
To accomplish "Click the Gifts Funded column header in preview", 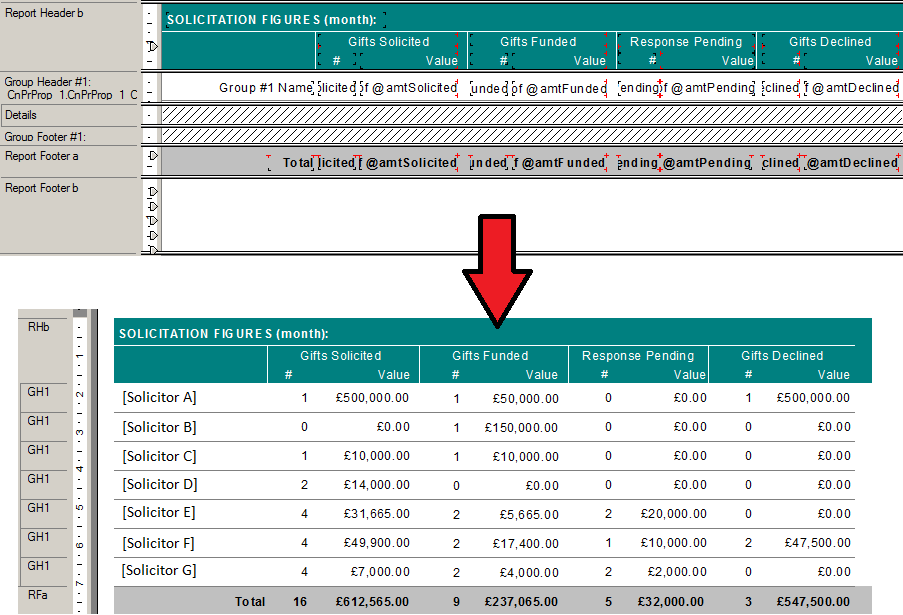I will [490, 355].
